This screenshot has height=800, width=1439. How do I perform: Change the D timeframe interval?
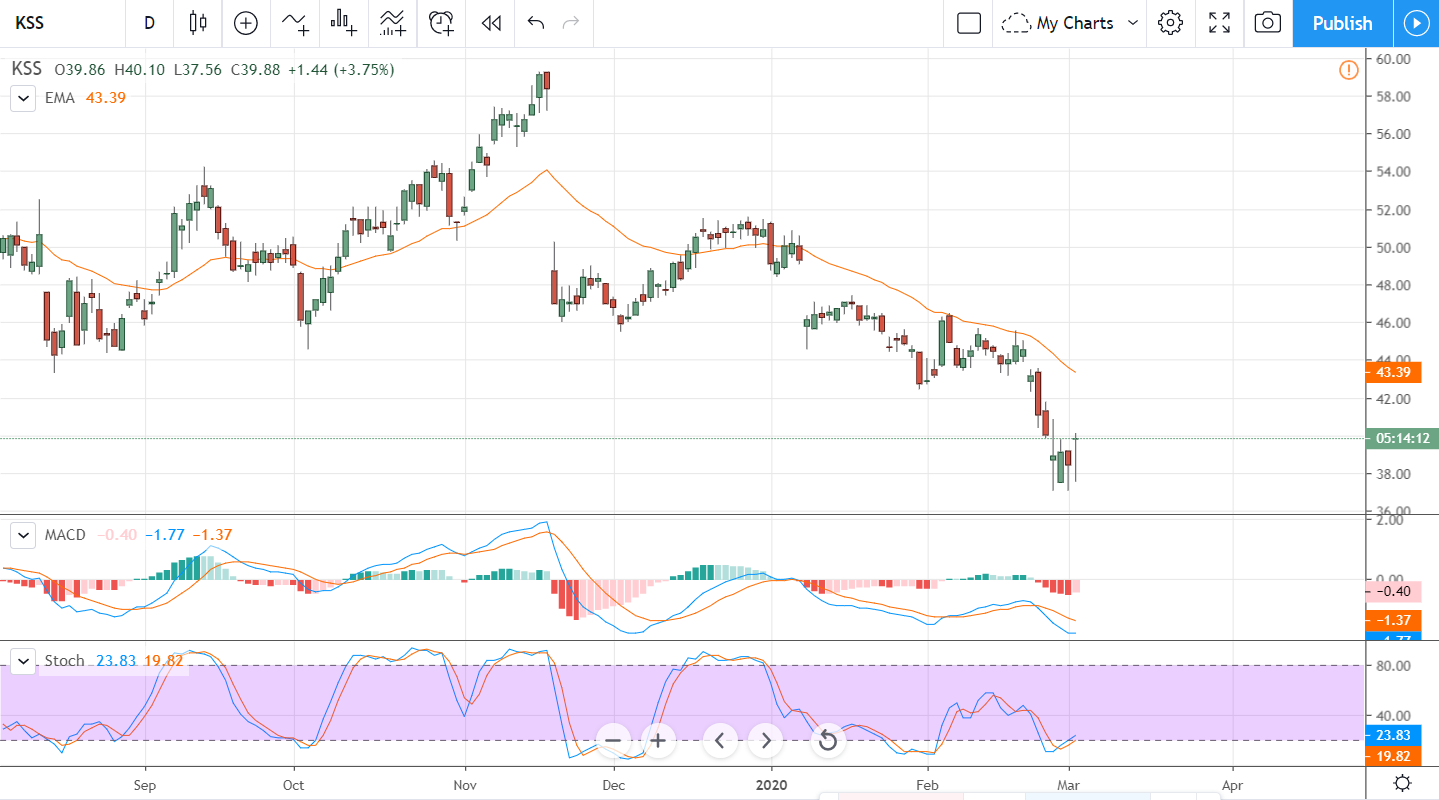pyautogui.click(x=149, y=23)
